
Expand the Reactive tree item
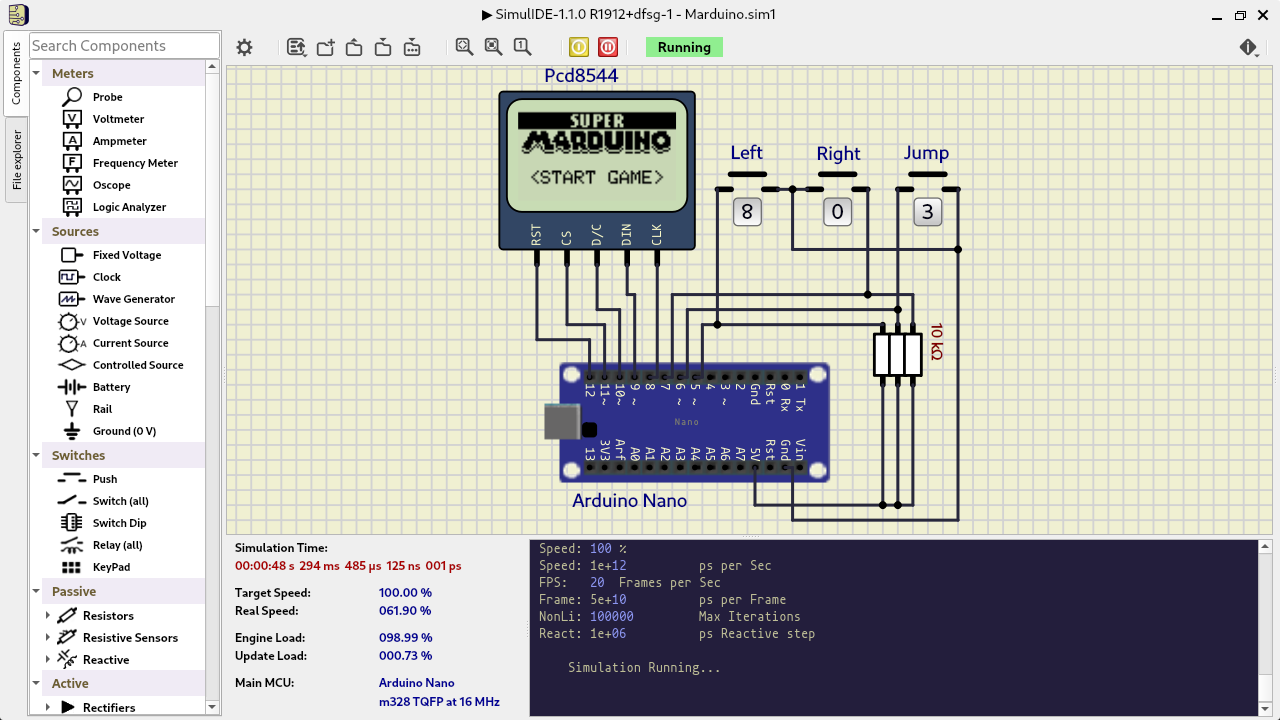[x=47, y=660]
